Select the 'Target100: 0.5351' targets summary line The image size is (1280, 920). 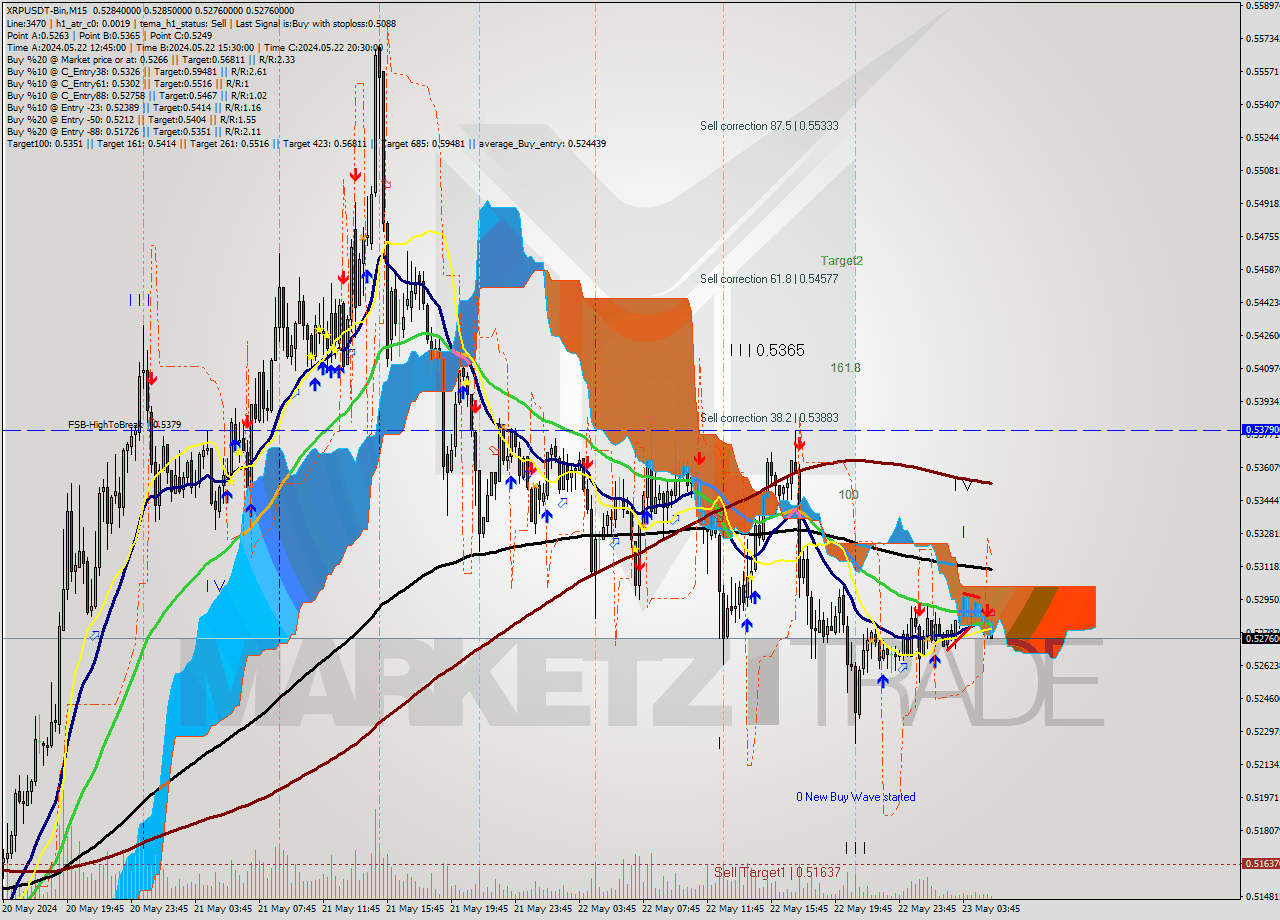[x=306, y=143]
